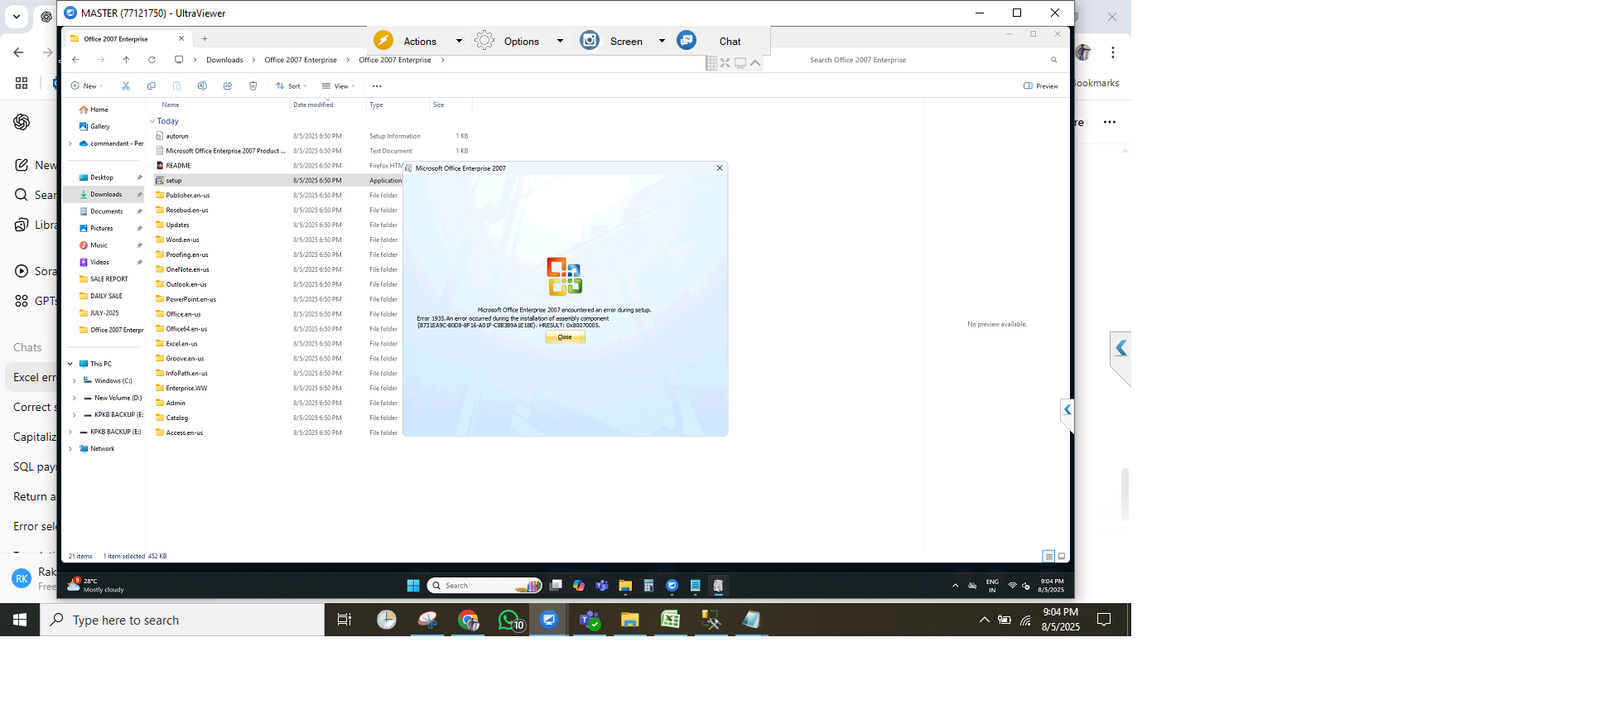Click the Excel icon on Windows taskbar

[670, 620]
